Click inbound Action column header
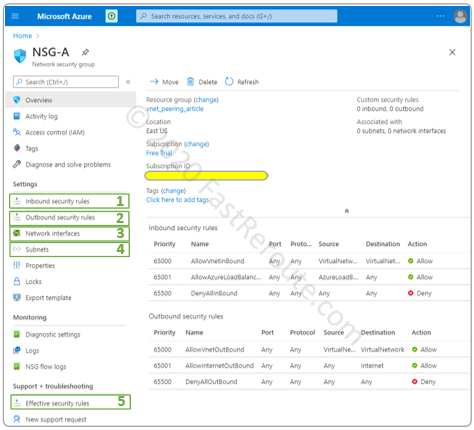The image size is (474, 430). click(417, 244)
